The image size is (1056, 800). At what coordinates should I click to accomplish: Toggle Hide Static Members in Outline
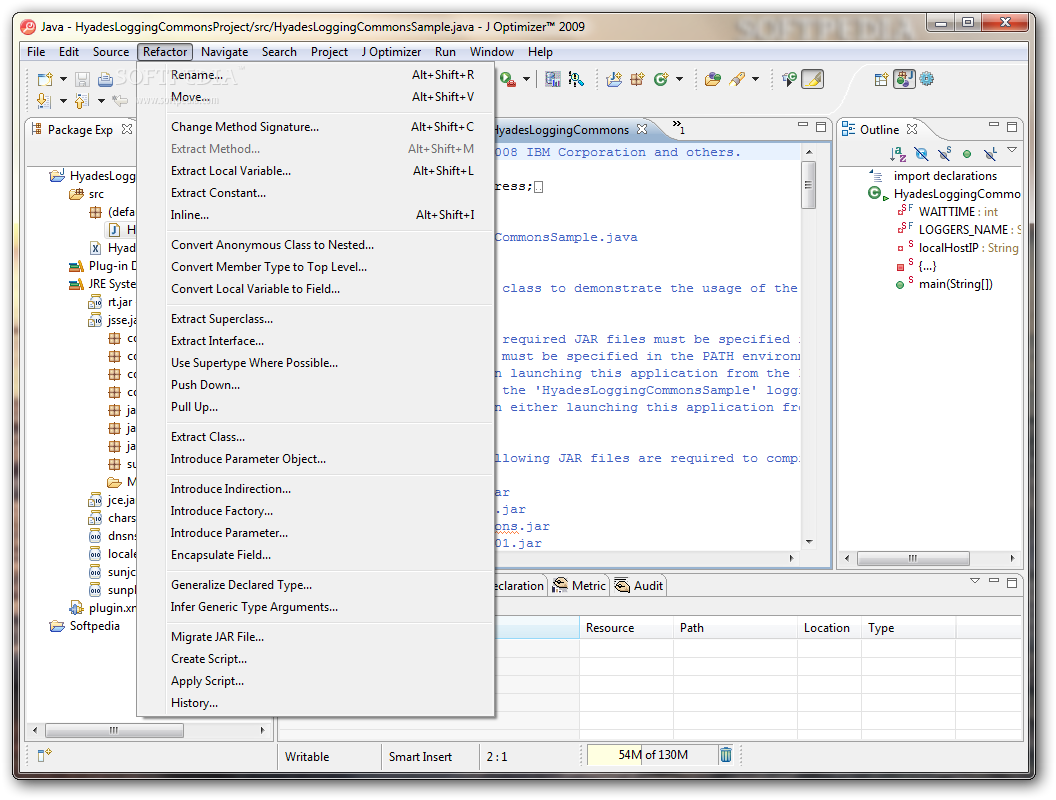[x=945, y=154]
